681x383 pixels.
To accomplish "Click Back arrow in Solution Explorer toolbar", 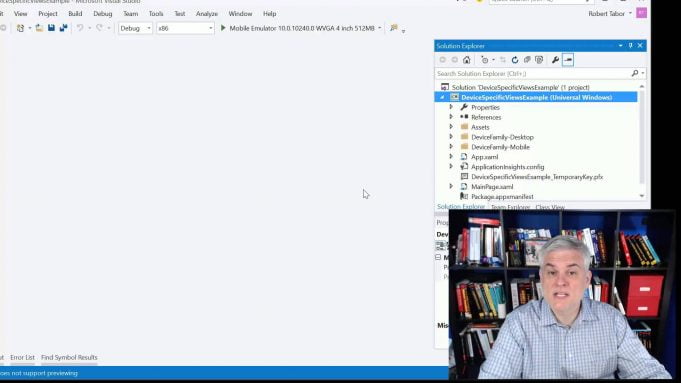I will (443, 60).
